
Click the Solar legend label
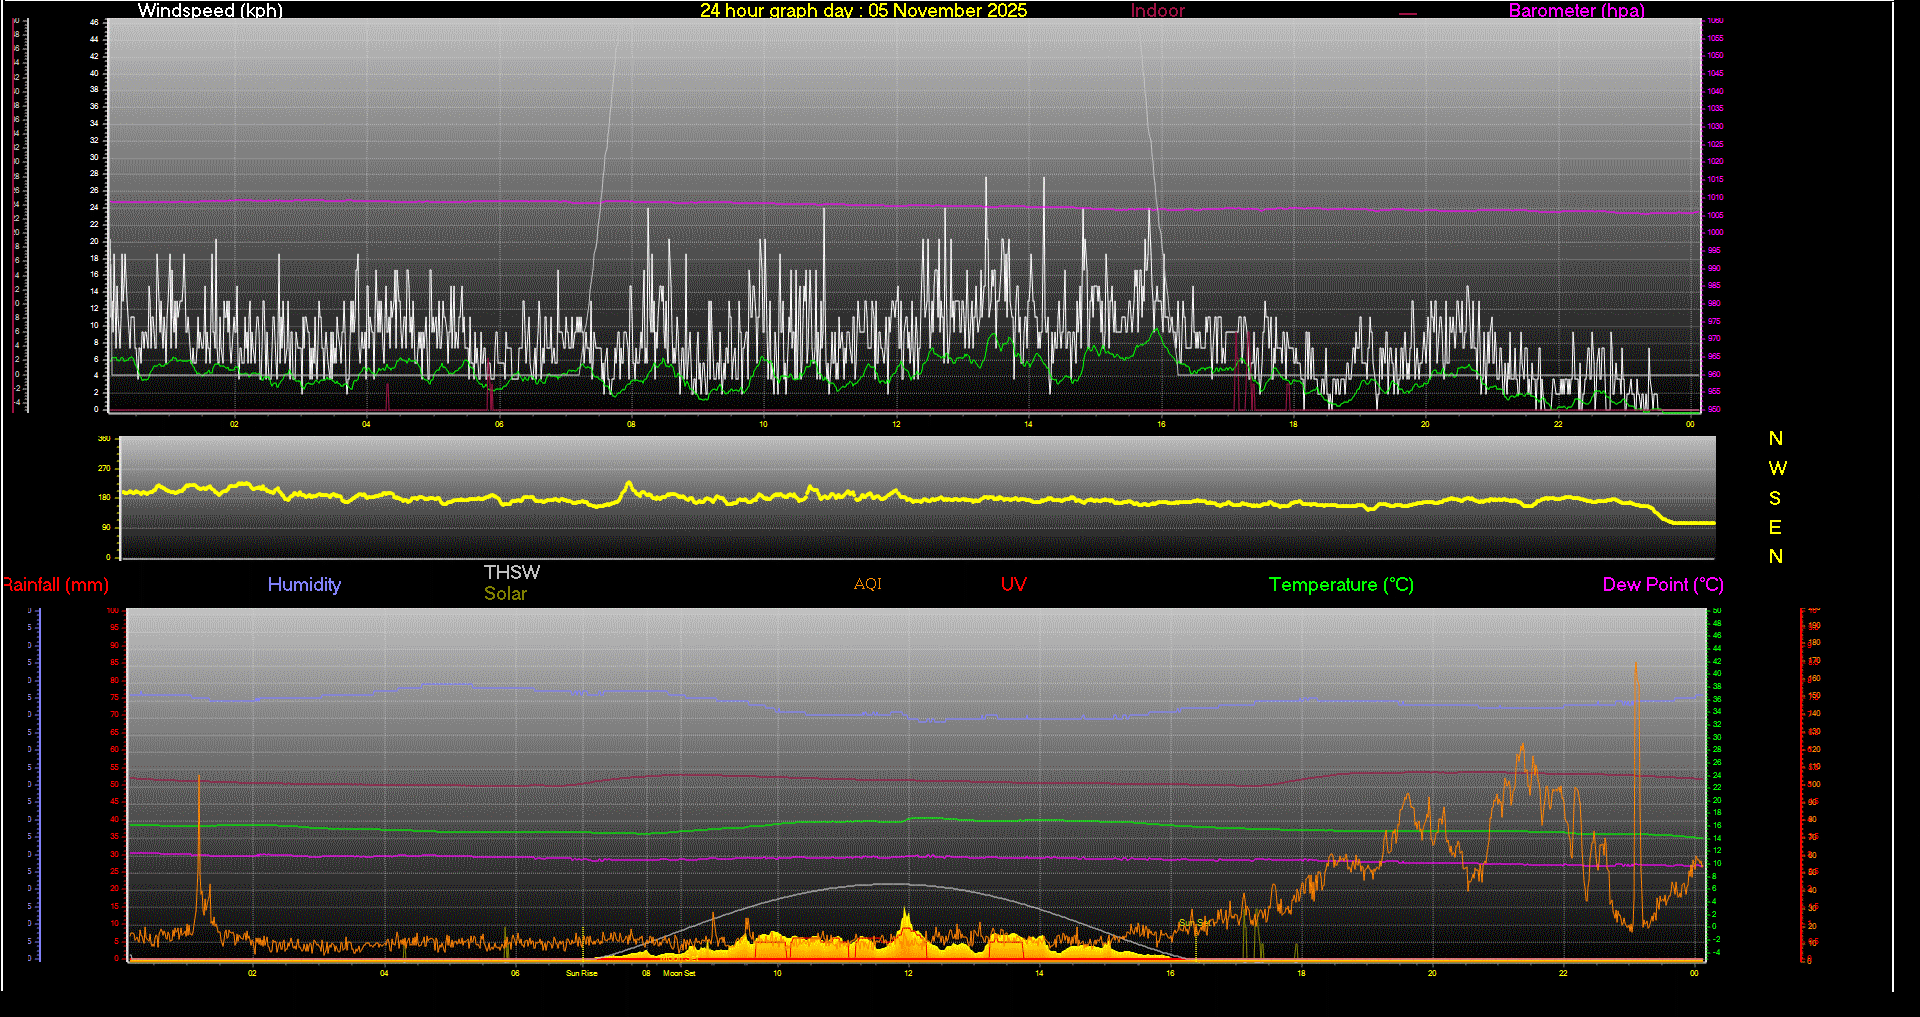(505, 594)
